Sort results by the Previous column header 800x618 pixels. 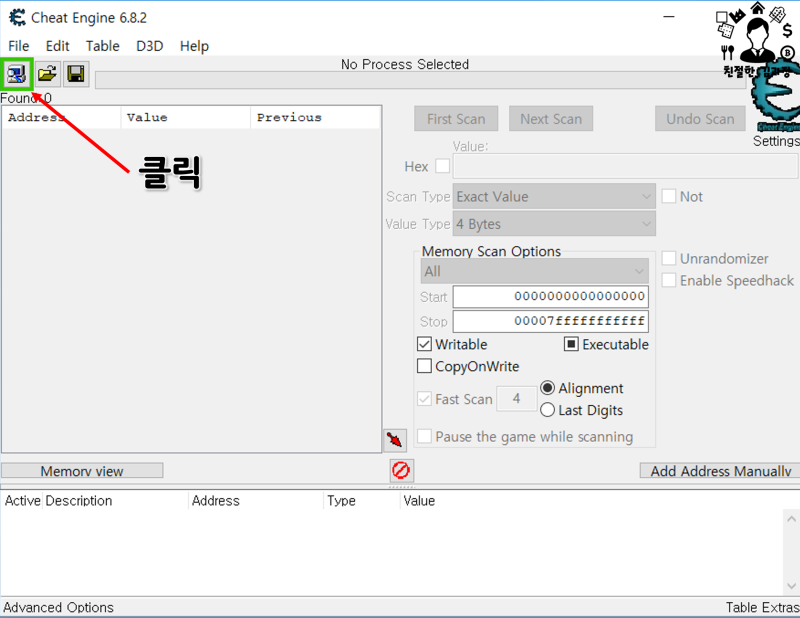point(315,117)
